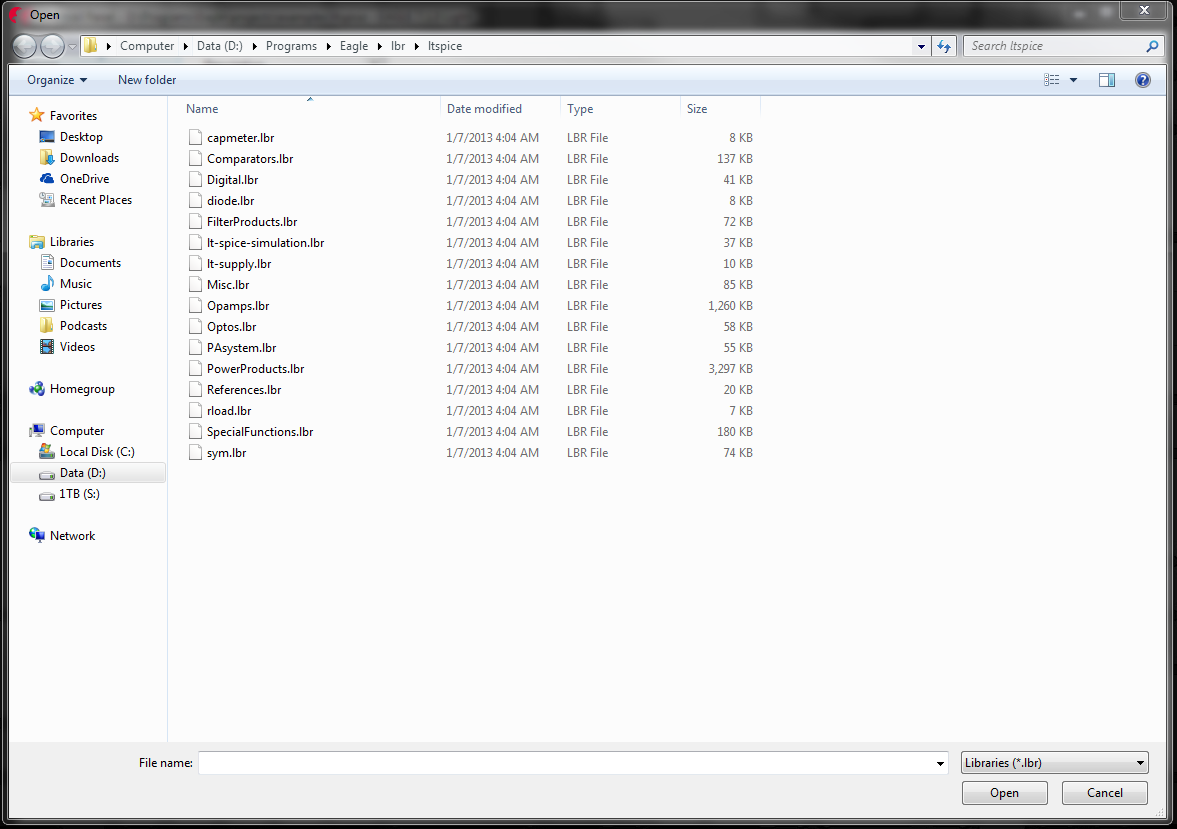Click the Back navigation arrow
Screen dimensions: 1177x829
coord(23,45)
